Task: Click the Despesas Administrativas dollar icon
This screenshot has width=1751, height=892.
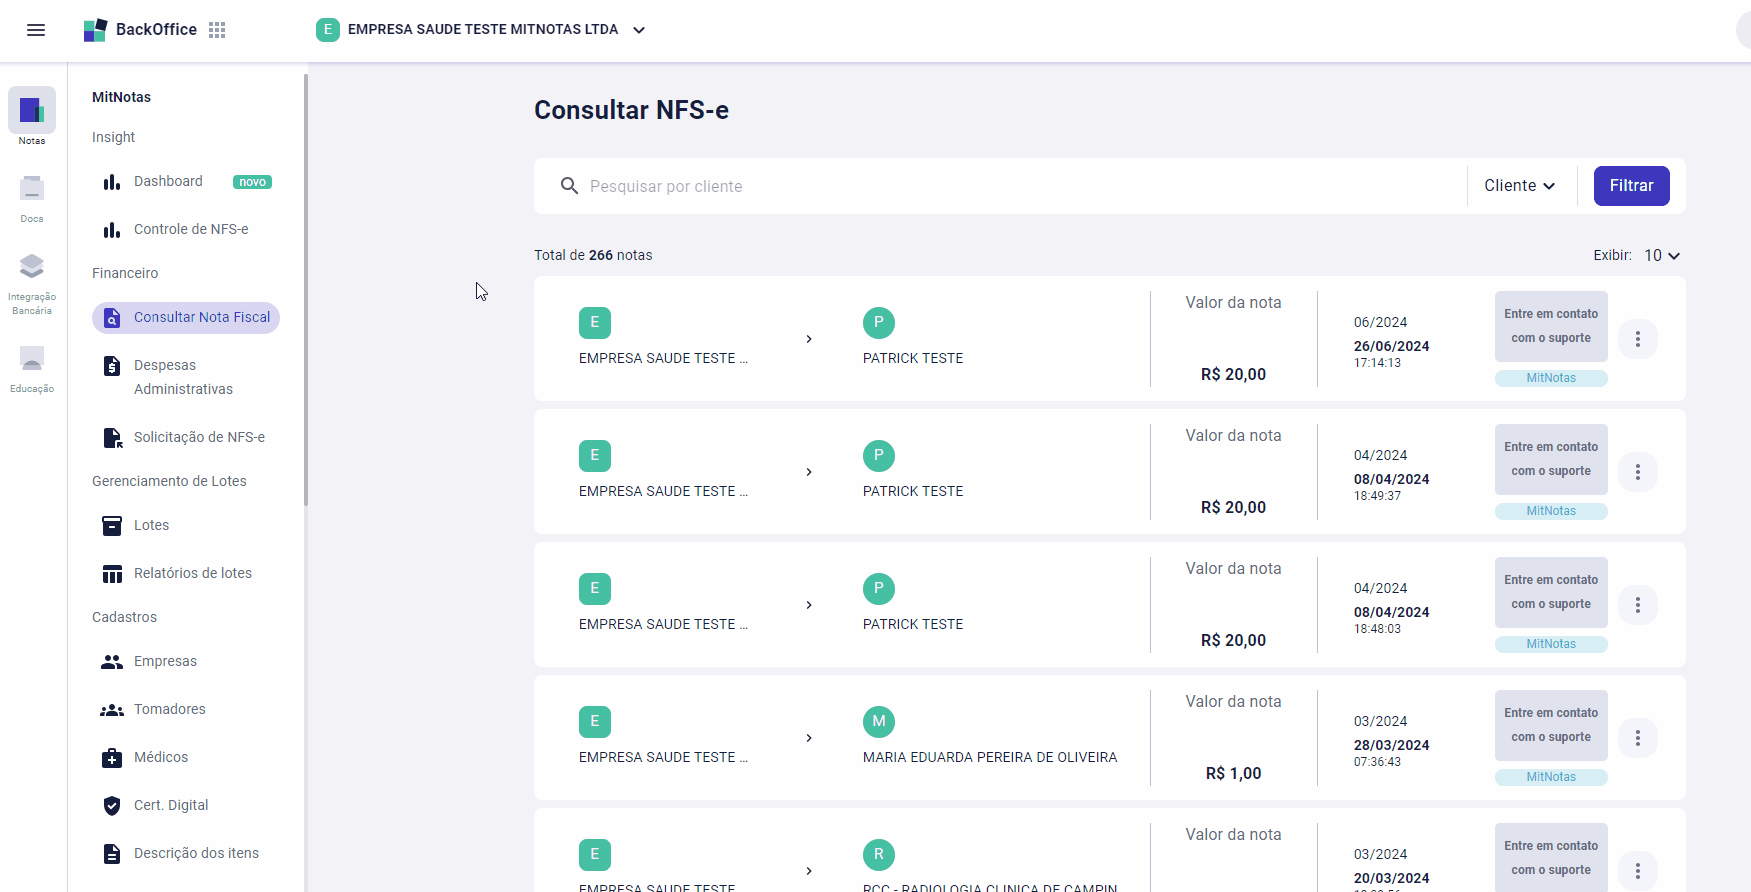Action: click(112, 366)
